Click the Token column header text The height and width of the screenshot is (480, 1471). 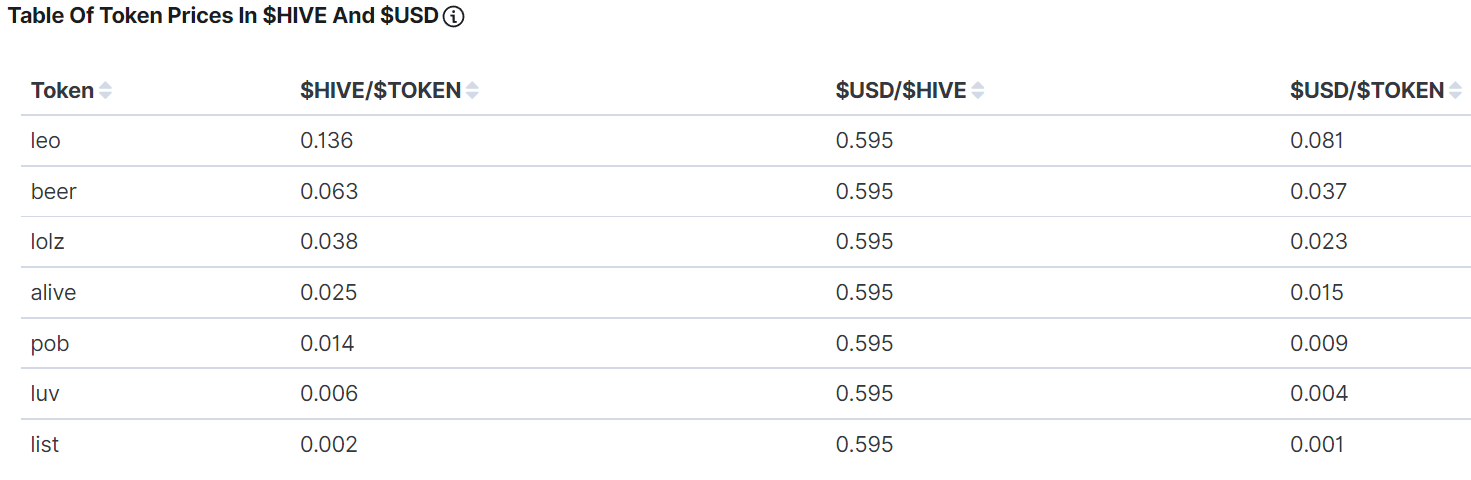pyautogui.click(x=62, y=91)
